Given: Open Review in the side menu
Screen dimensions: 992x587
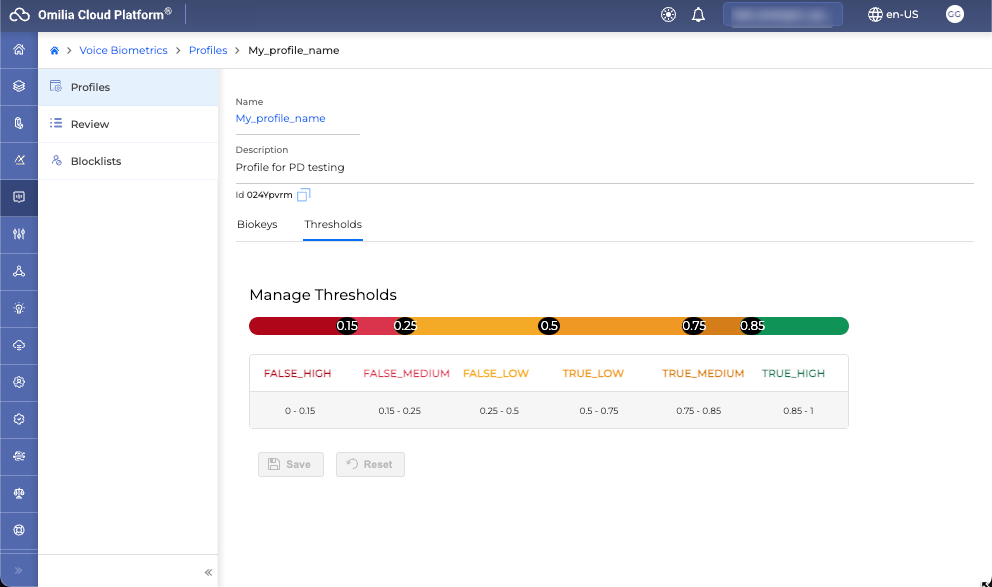Looking at the screenshot, I should [x=90, y=124].
